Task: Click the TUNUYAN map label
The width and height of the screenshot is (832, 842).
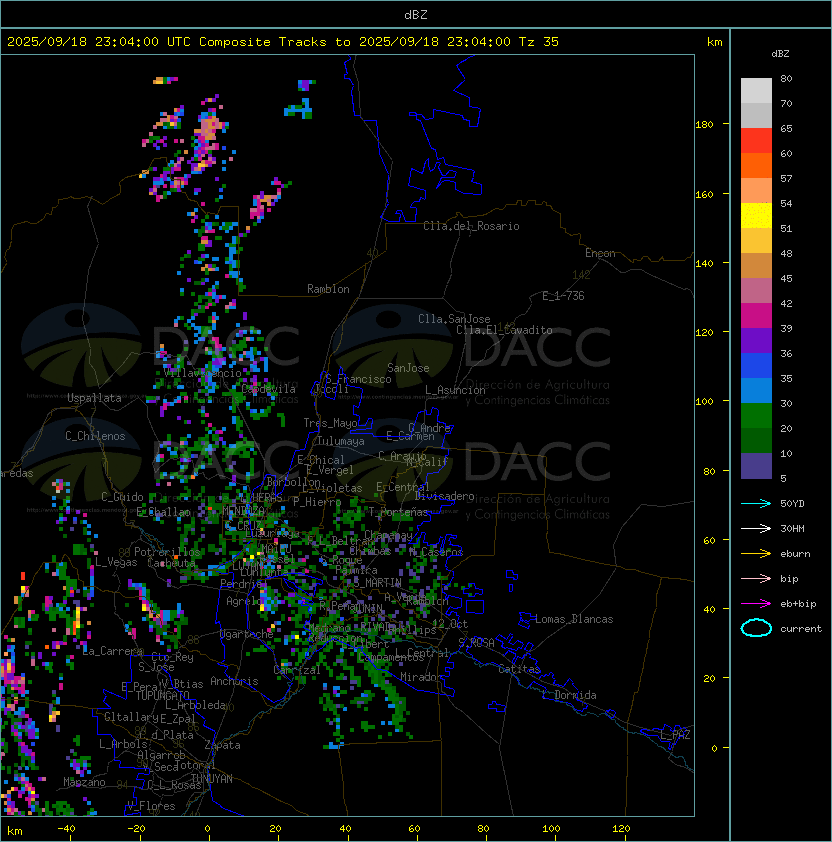Action: 212,779
